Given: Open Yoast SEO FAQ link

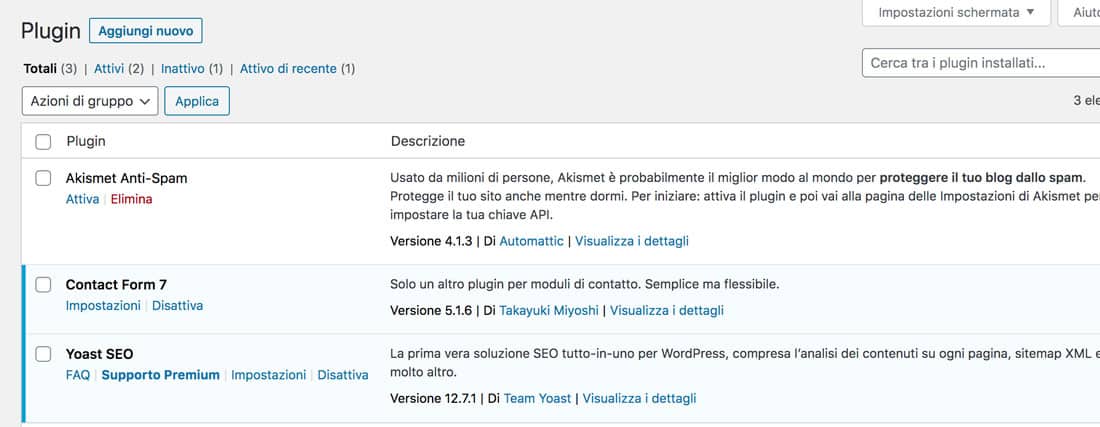Looking at the screenshot, I should click(78, 375).
